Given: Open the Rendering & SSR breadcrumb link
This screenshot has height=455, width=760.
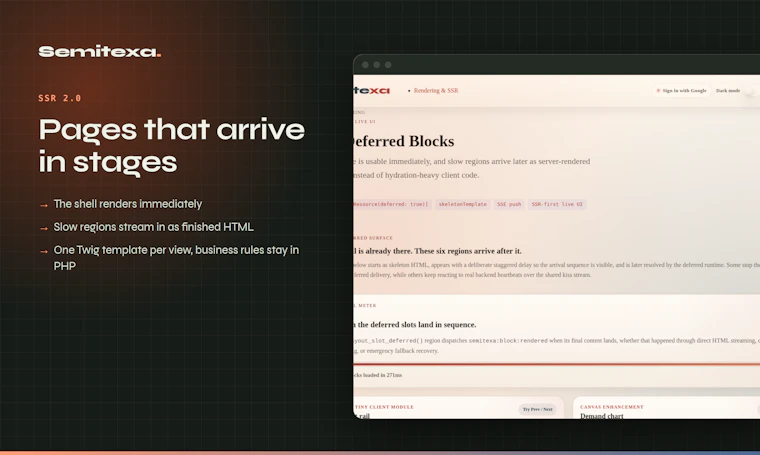Looking at the screenshot, I should (x=436, y=91).
